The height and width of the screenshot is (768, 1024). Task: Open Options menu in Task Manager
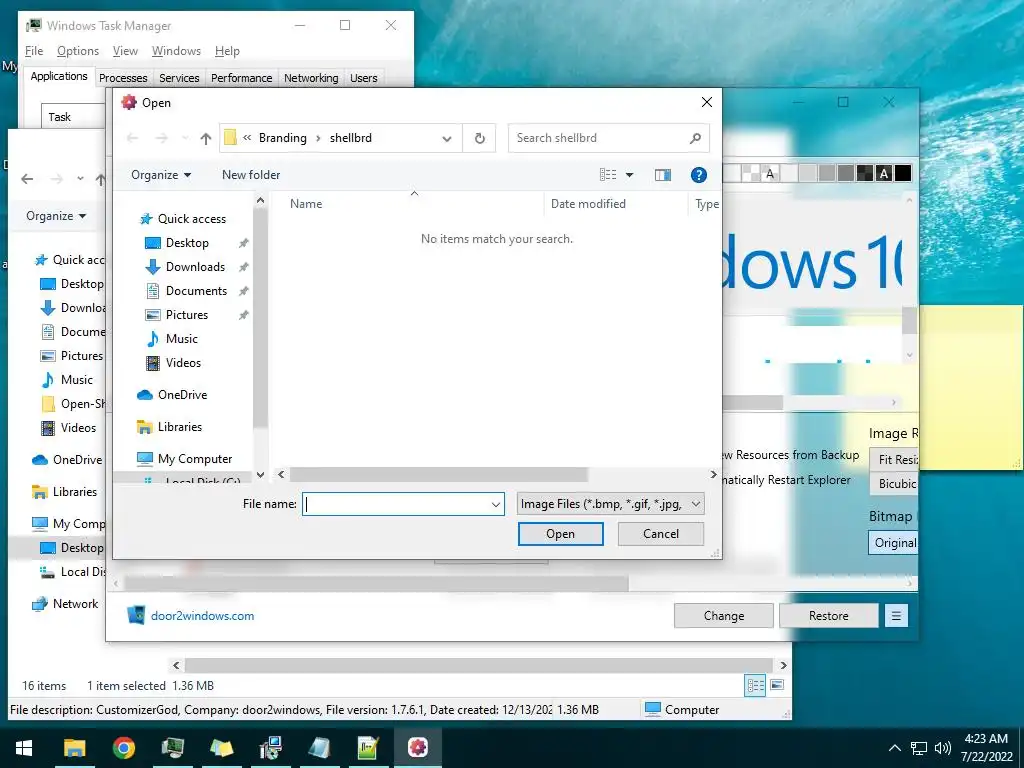pos(78,51)
